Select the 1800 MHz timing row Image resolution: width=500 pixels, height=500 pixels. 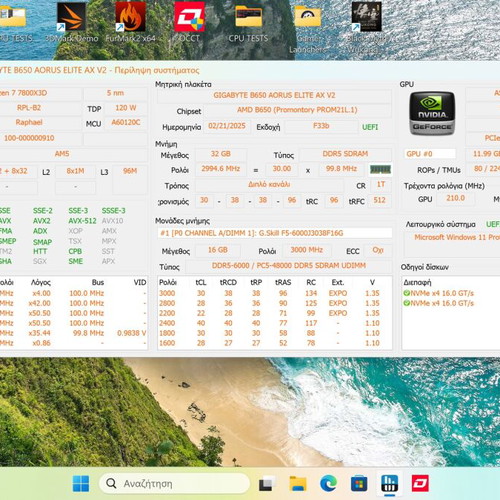[274, 333]
